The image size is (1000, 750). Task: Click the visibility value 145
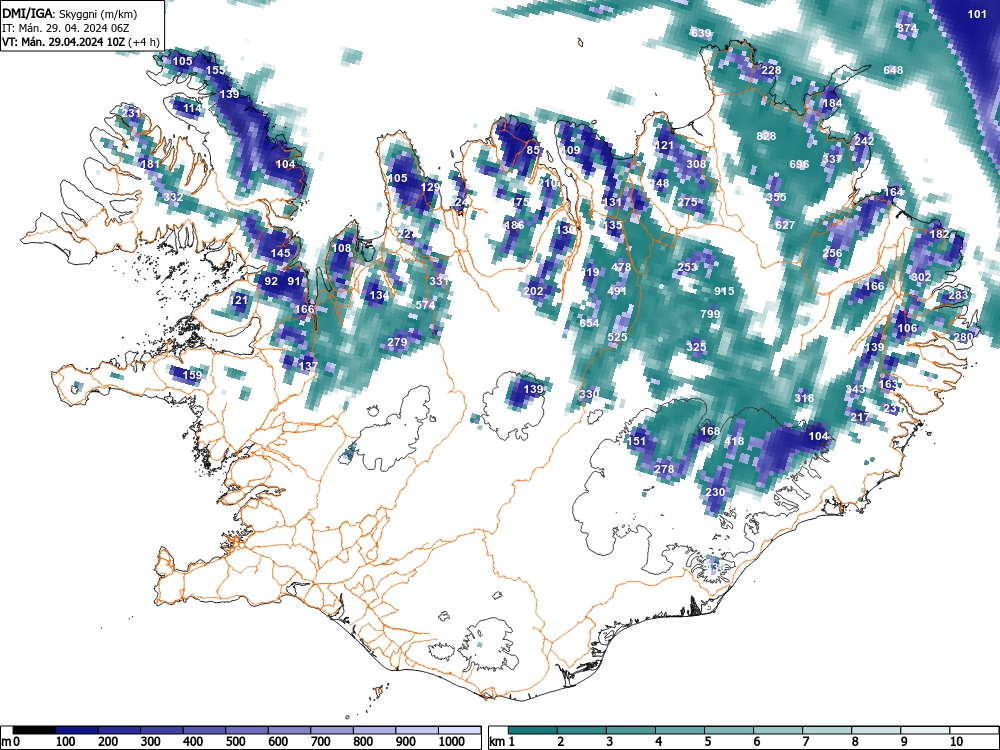(281, 253)
